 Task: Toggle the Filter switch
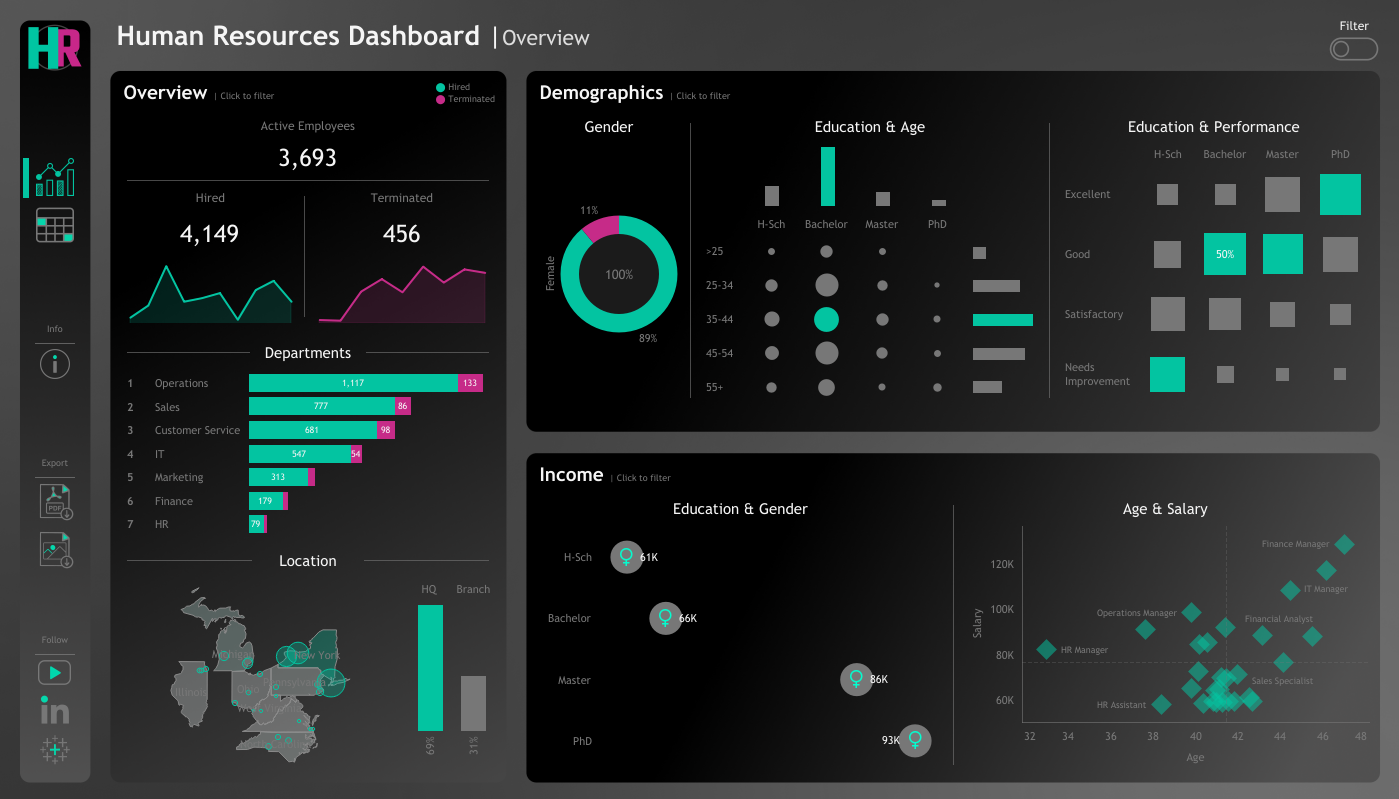pos(1353,49)
